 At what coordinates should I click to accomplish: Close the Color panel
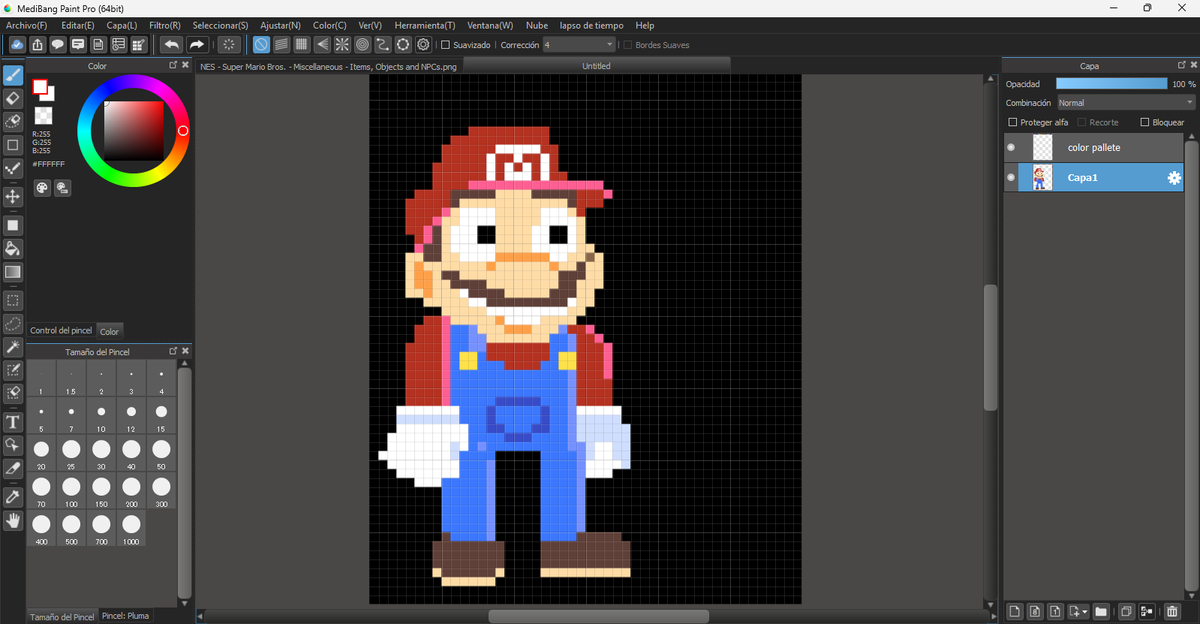coord(185,66)
